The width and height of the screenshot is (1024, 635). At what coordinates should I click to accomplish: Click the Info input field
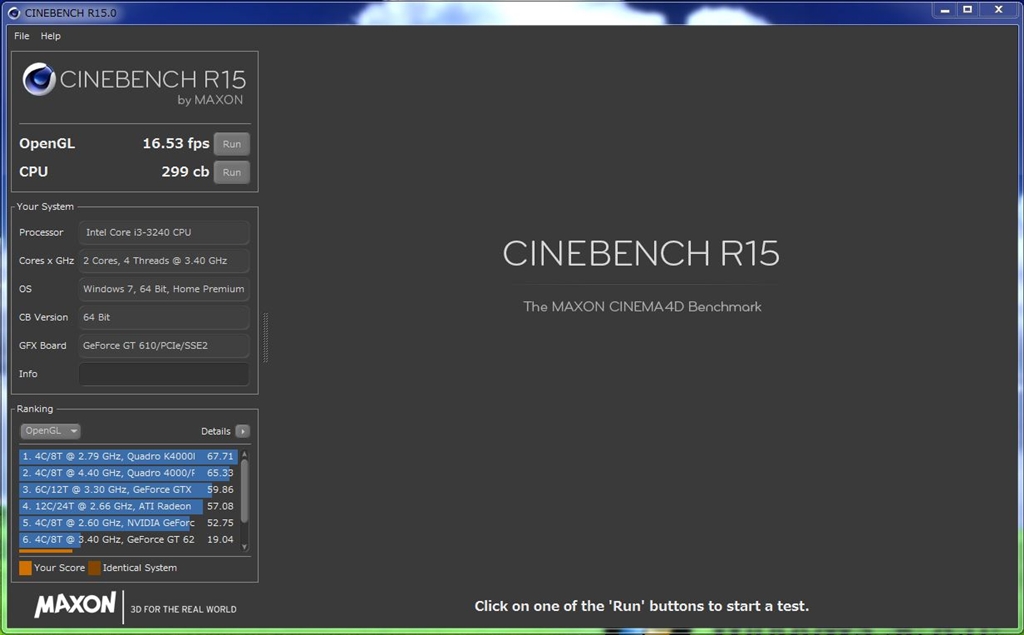tap(163, 374)
